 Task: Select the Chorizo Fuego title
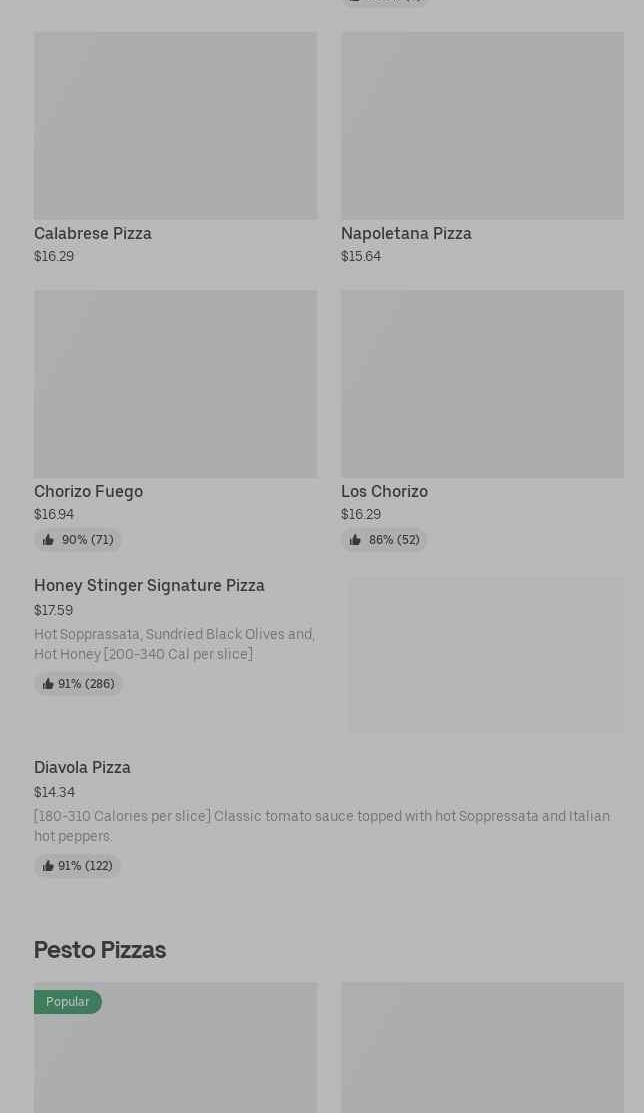(x=88, y=491)
